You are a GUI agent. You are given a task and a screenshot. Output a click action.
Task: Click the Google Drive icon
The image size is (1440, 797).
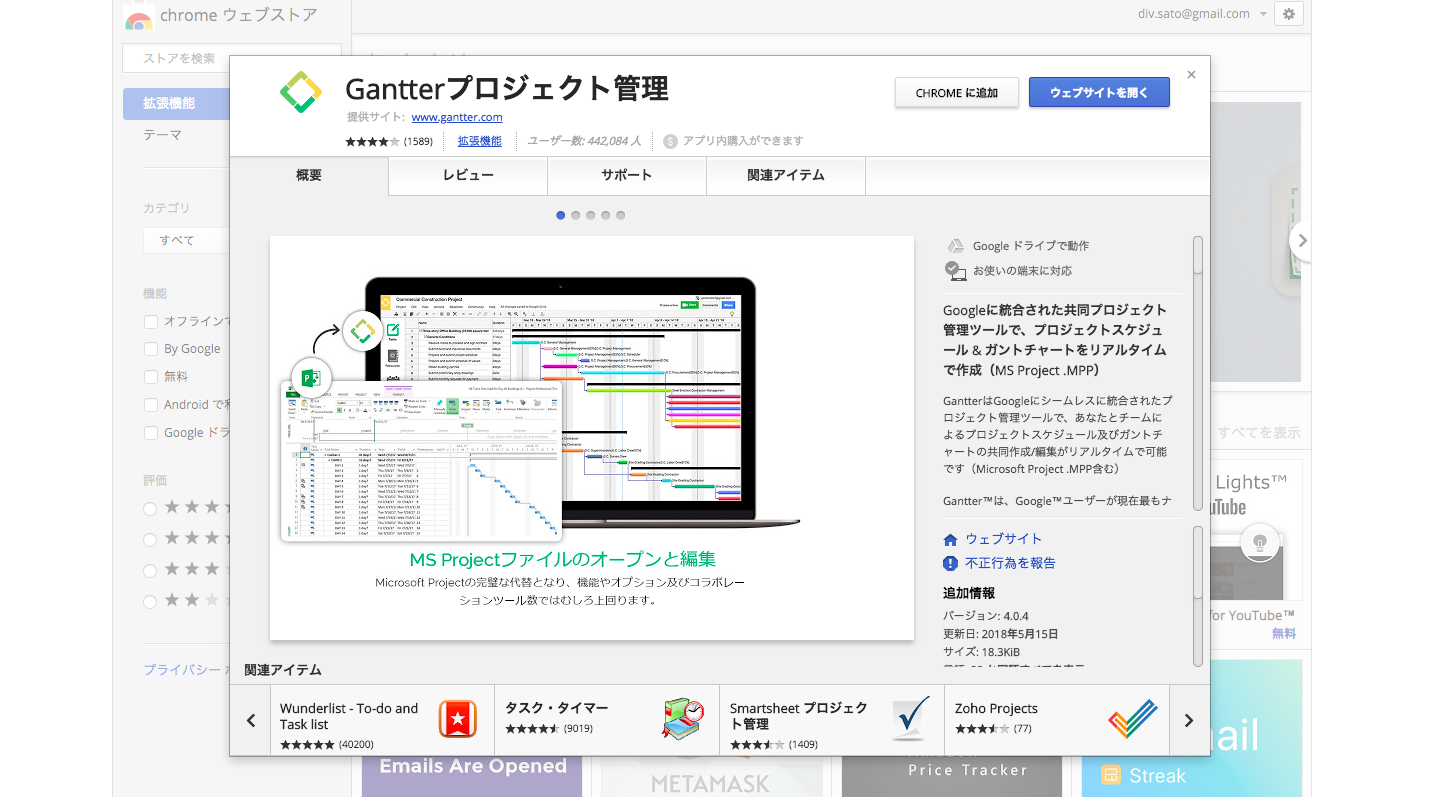955,246
